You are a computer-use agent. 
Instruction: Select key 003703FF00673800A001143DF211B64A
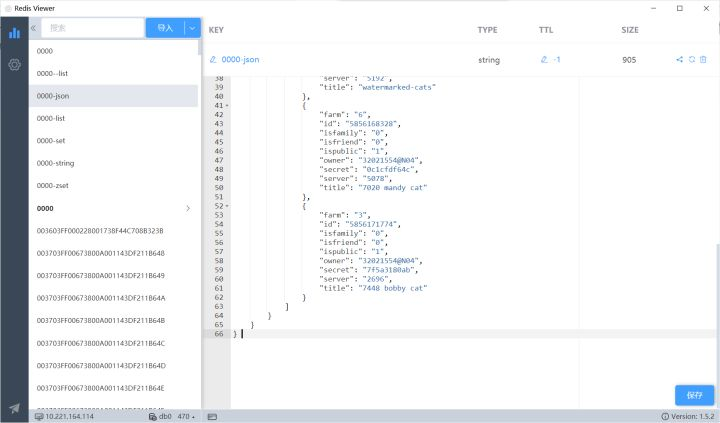[x=113, y=299]
